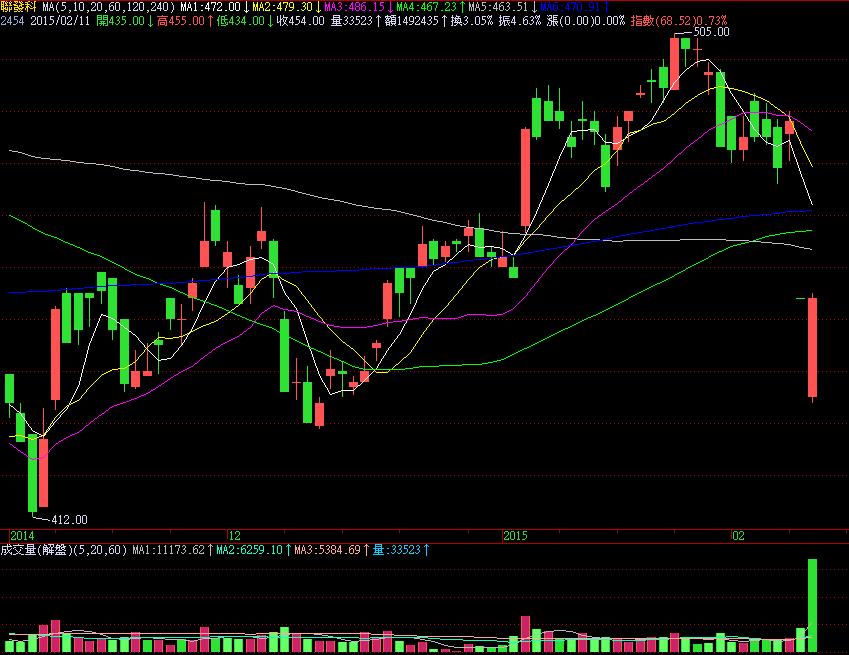Select the 12 month marker on the time axis
The width and height of the screenshot is (849, 655).
234,536
